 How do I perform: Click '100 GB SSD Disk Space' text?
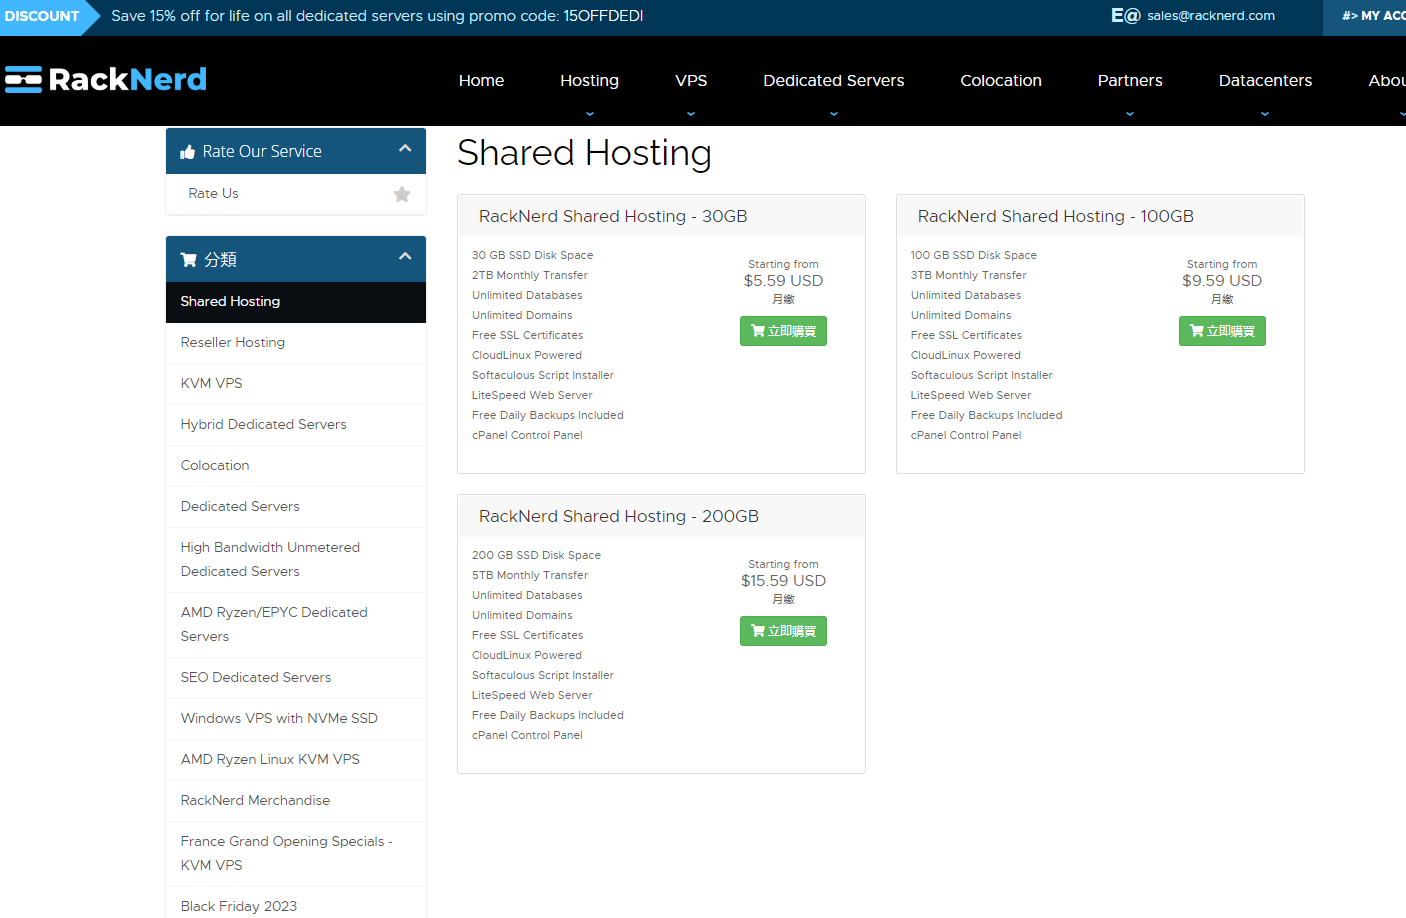pyautogui.click(x=974, y=256)
